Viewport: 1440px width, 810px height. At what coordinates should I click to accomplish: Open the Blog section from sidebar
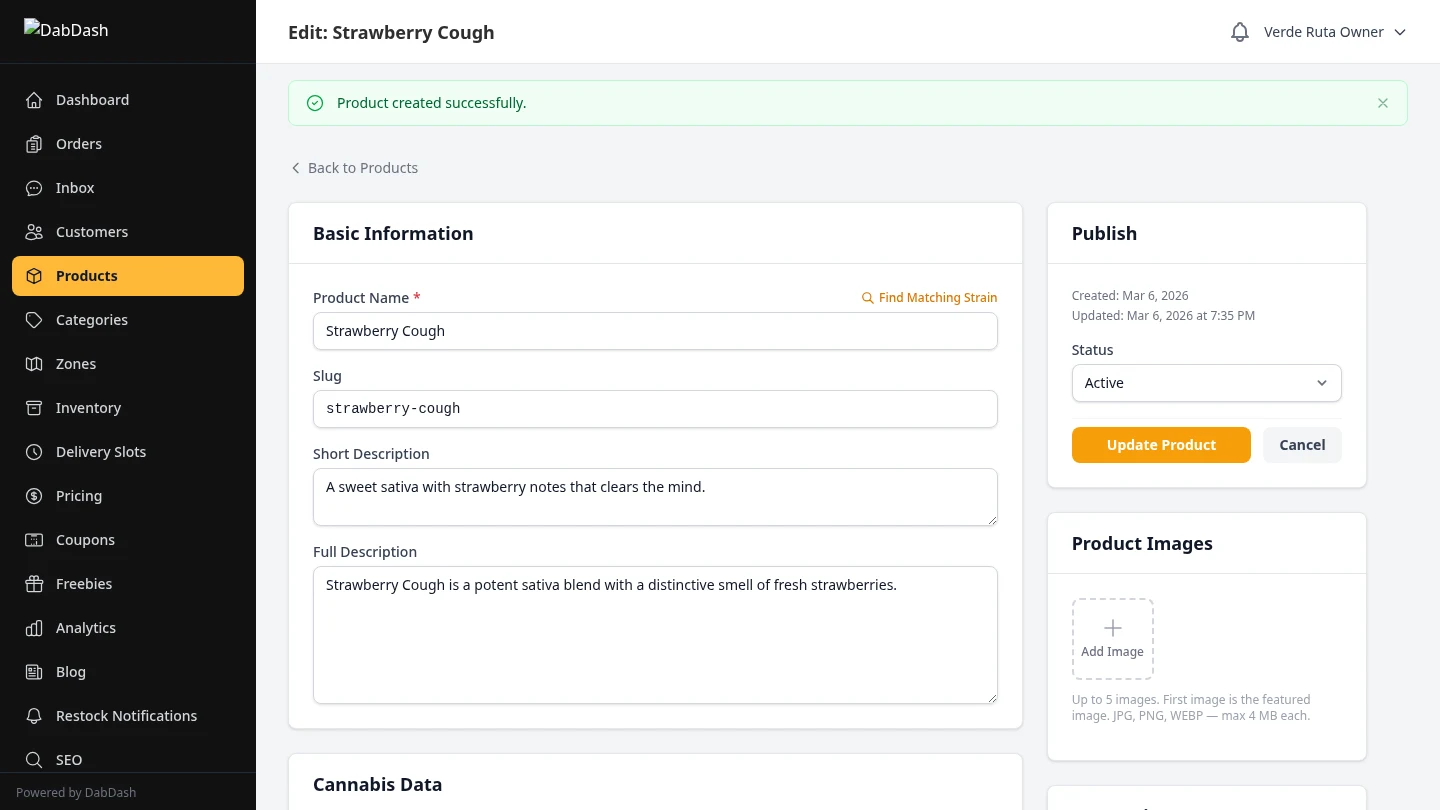click(x=70, y=671)
